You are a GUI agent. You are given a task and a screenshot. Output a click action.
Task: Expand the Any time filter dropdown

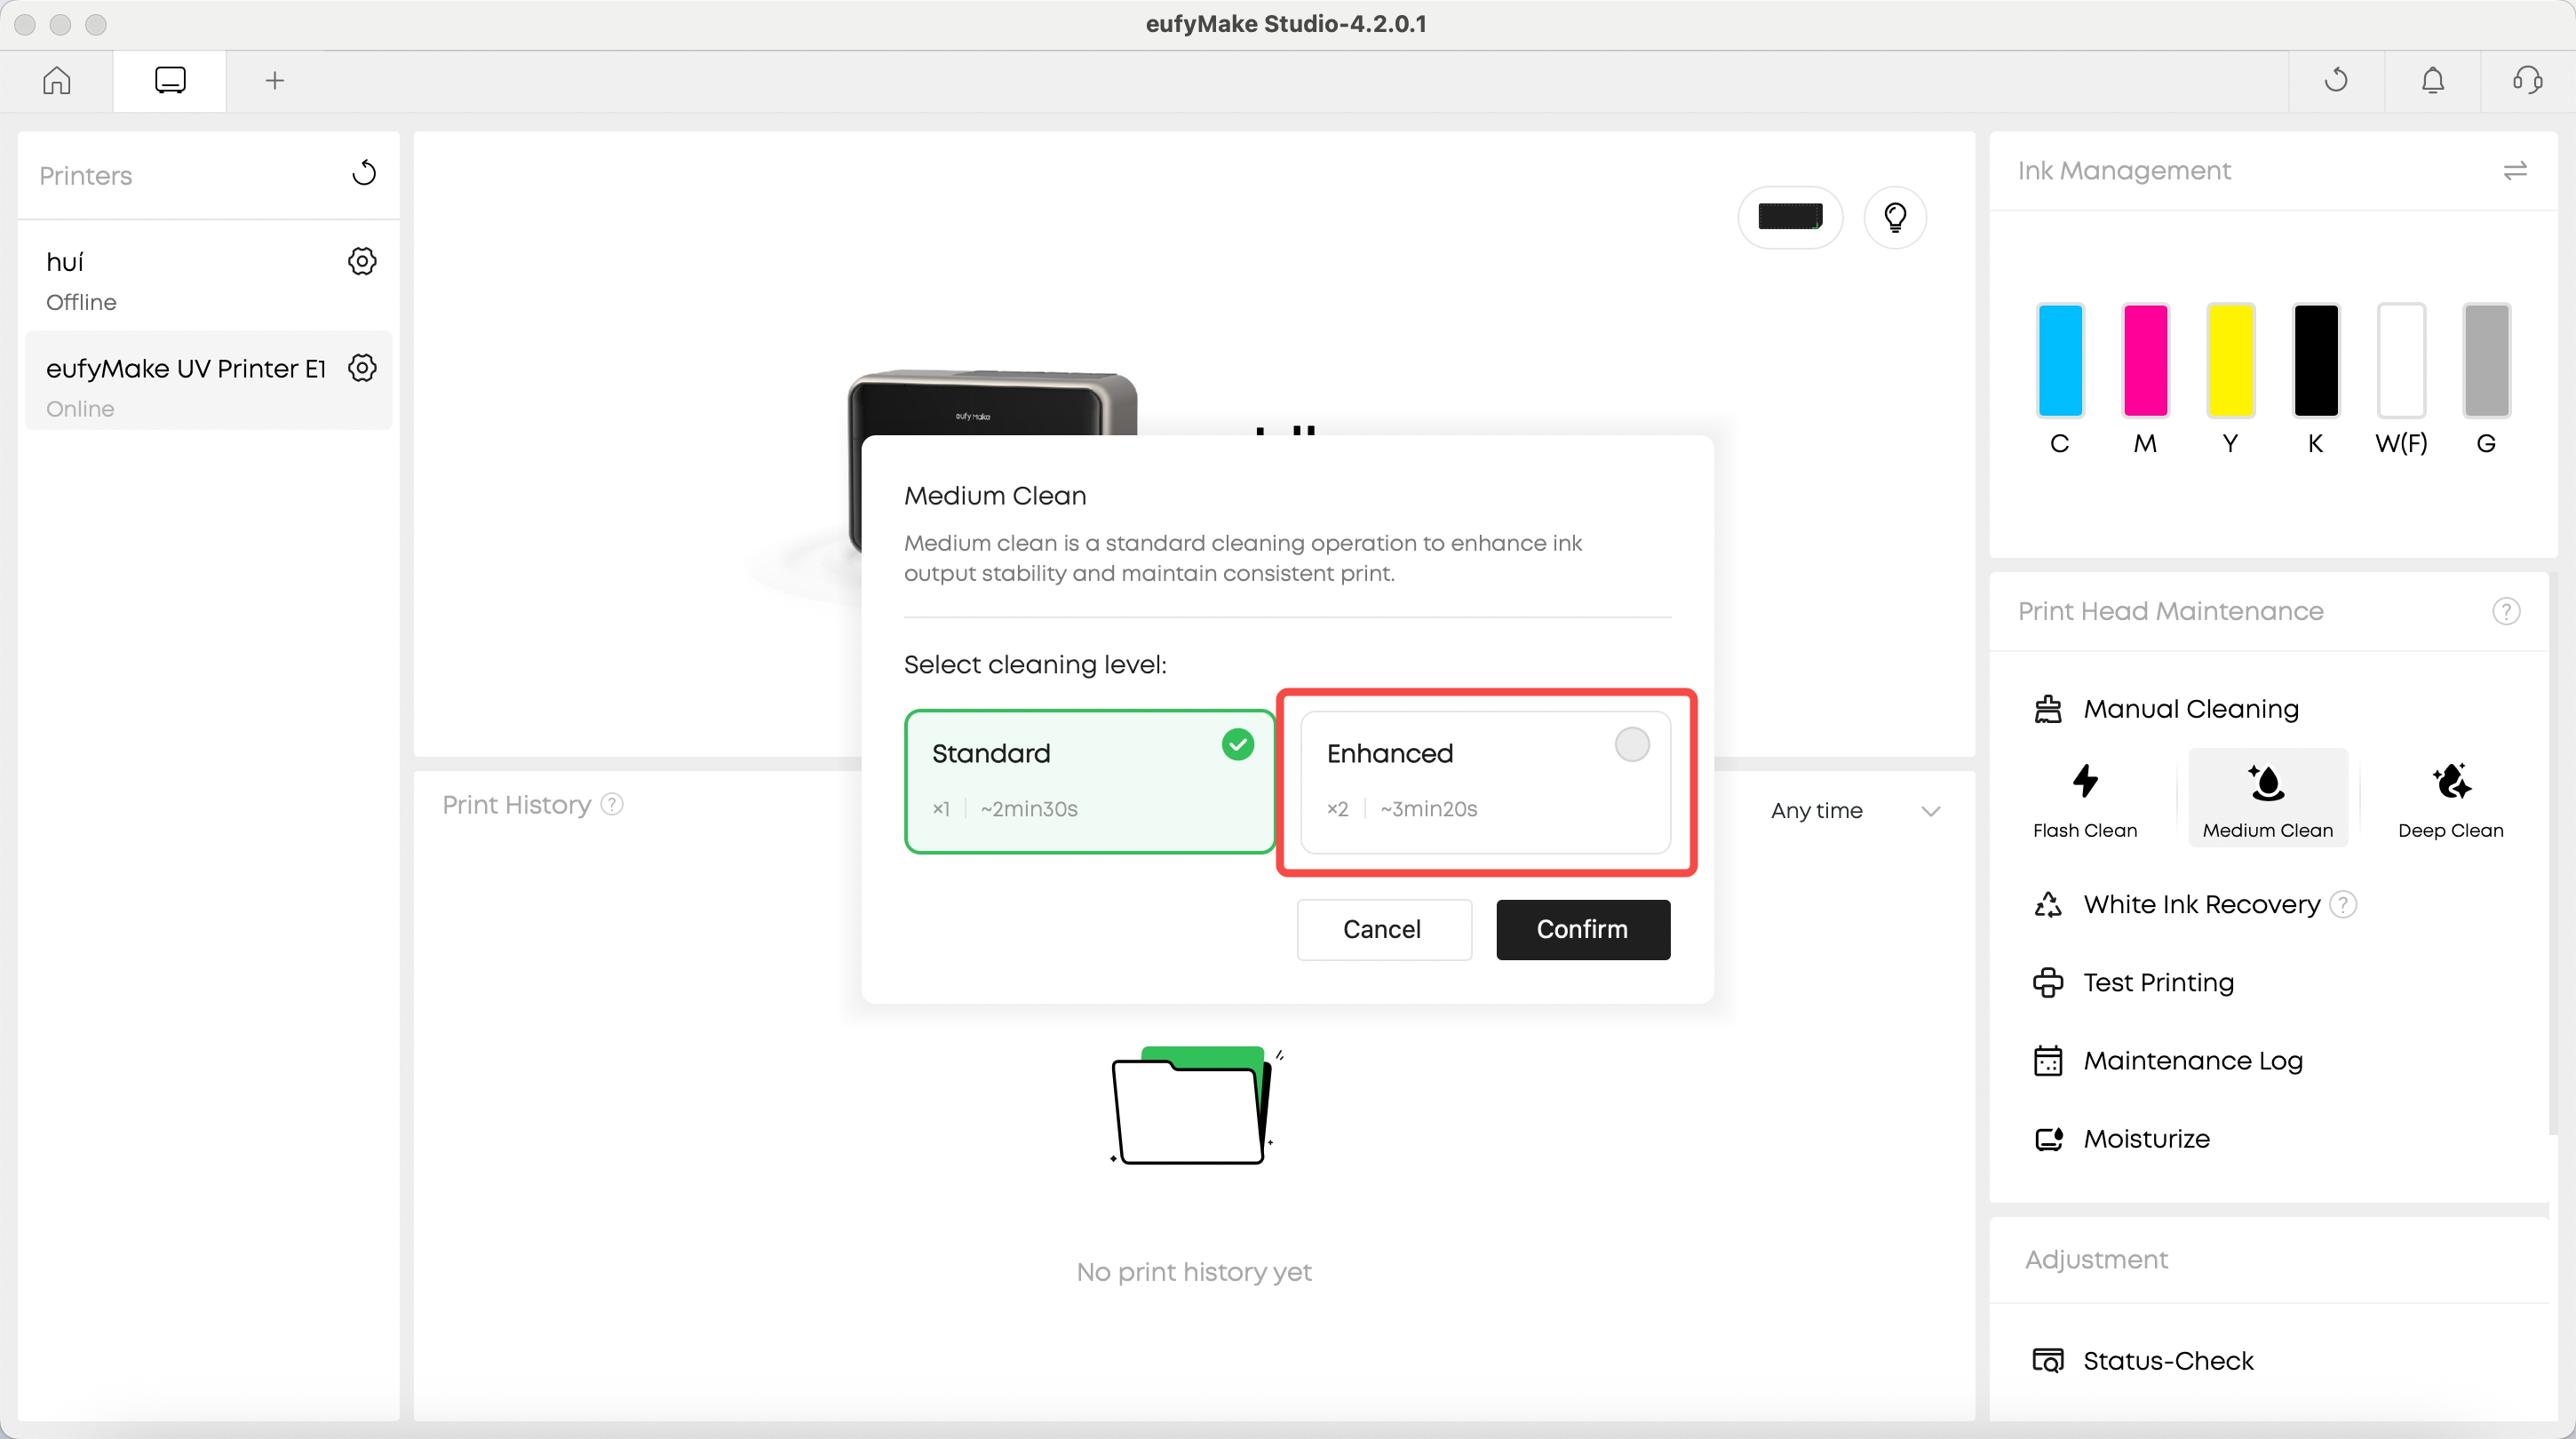(x=1855, y=810)
